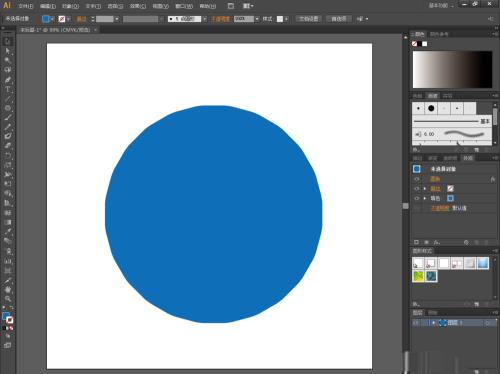Open the workspace switcher dropdown
The width and height of the screenshot is (500, 374).
point(441,6)
